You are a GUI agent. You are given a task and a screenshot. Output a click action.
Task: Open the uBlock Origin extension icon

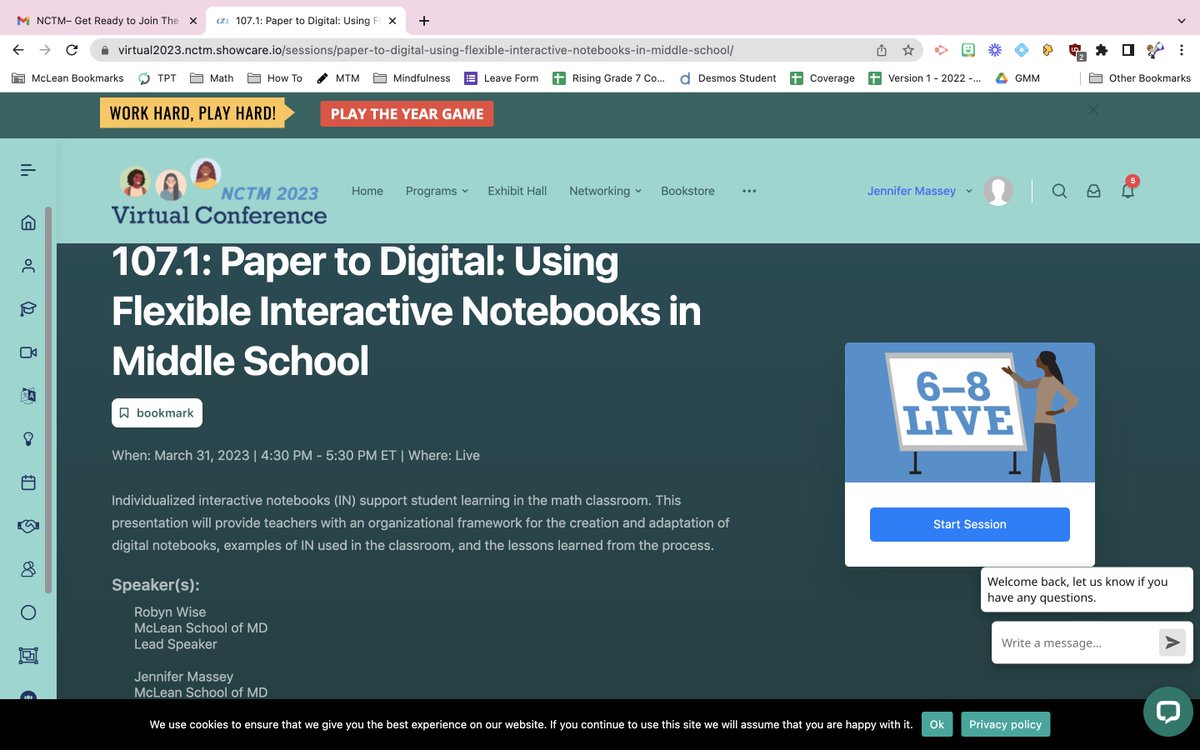pos(1075,50)
